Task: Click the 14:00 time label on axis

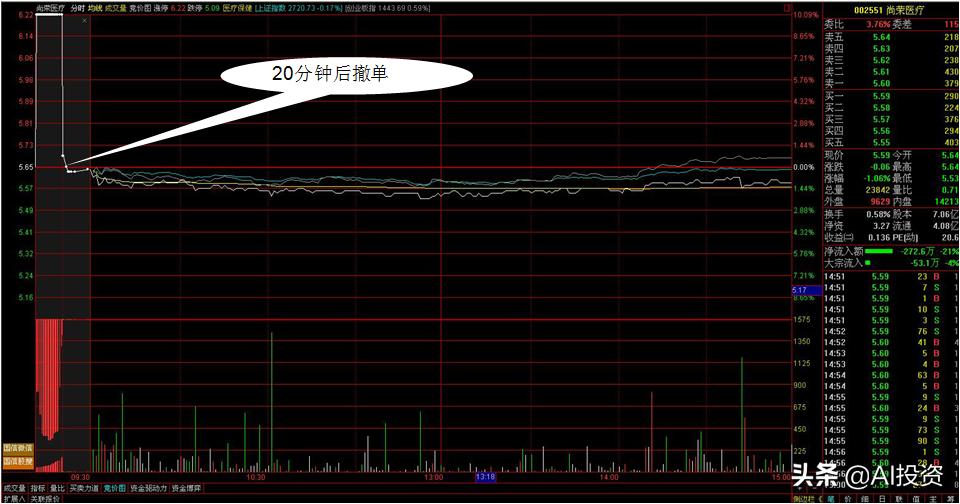Action: tap(609, 476)
